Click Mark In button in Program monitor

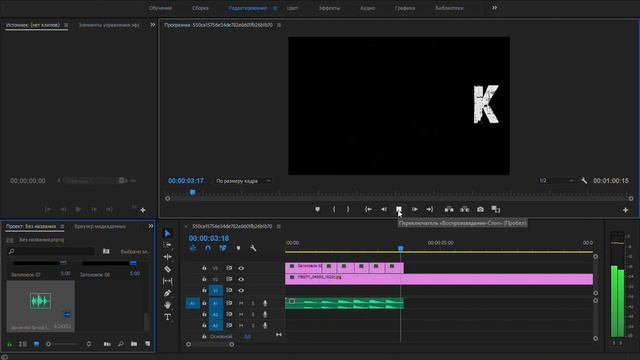coord(334,209)
